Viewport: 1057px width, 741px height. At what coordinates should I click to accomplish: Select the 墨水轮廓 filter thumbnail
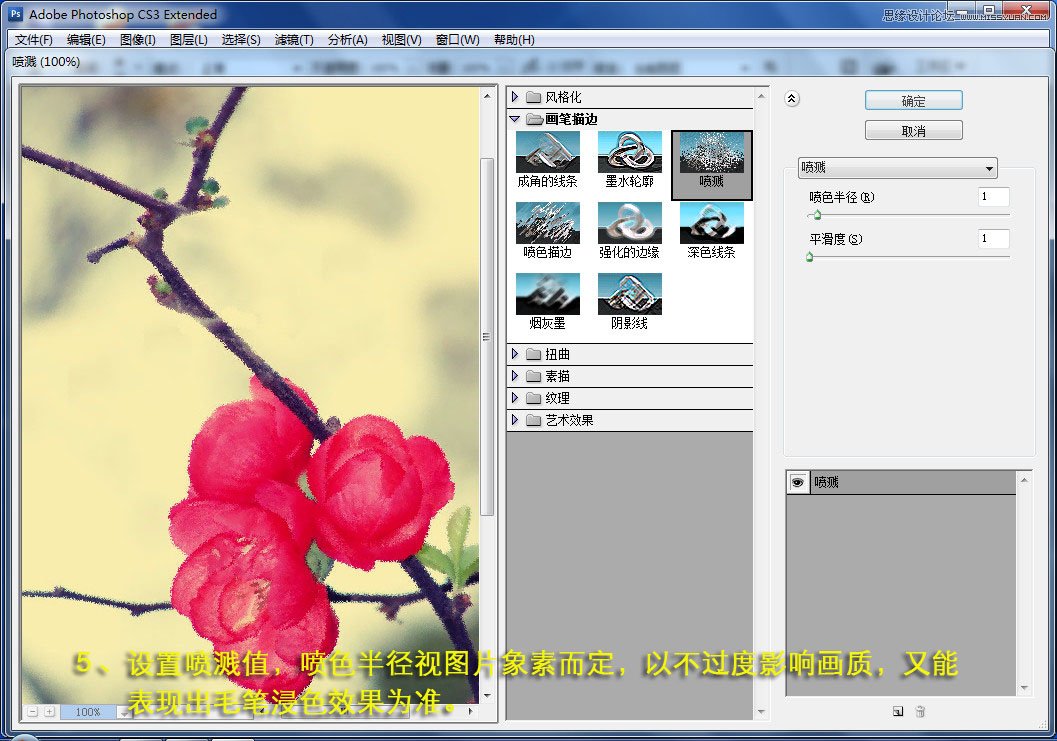click(x=630, y=152)
